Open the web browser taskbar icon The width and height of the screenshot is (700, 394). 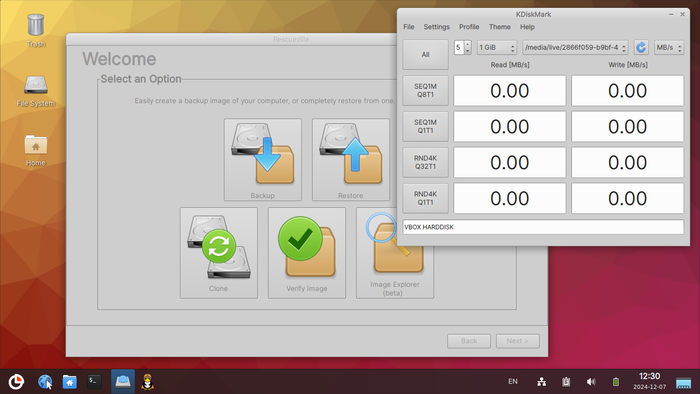coord(45,382)
